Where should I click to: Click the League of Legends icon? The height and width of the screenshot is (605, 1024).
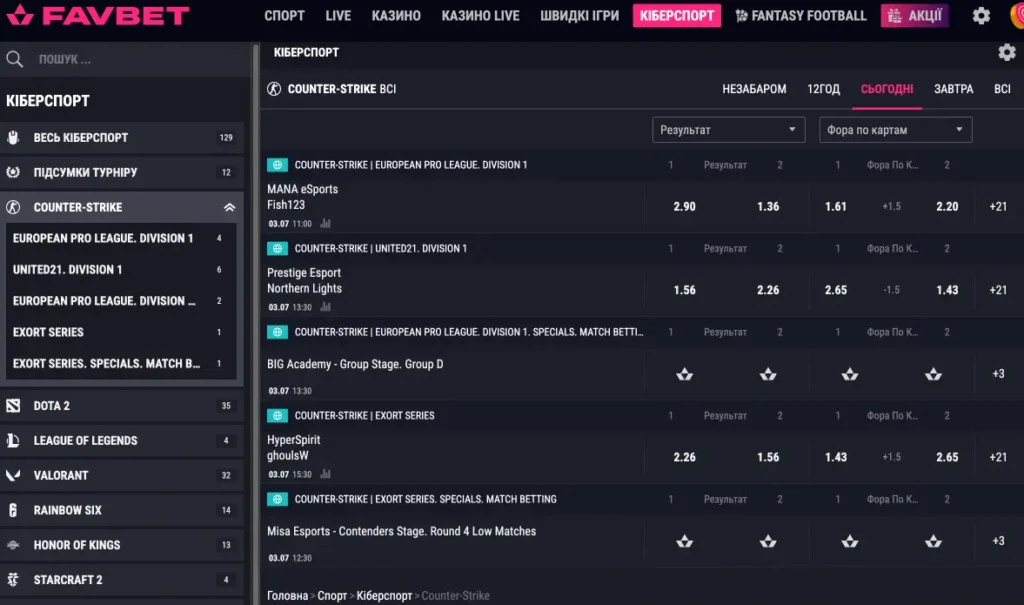[x=13, y=441]
